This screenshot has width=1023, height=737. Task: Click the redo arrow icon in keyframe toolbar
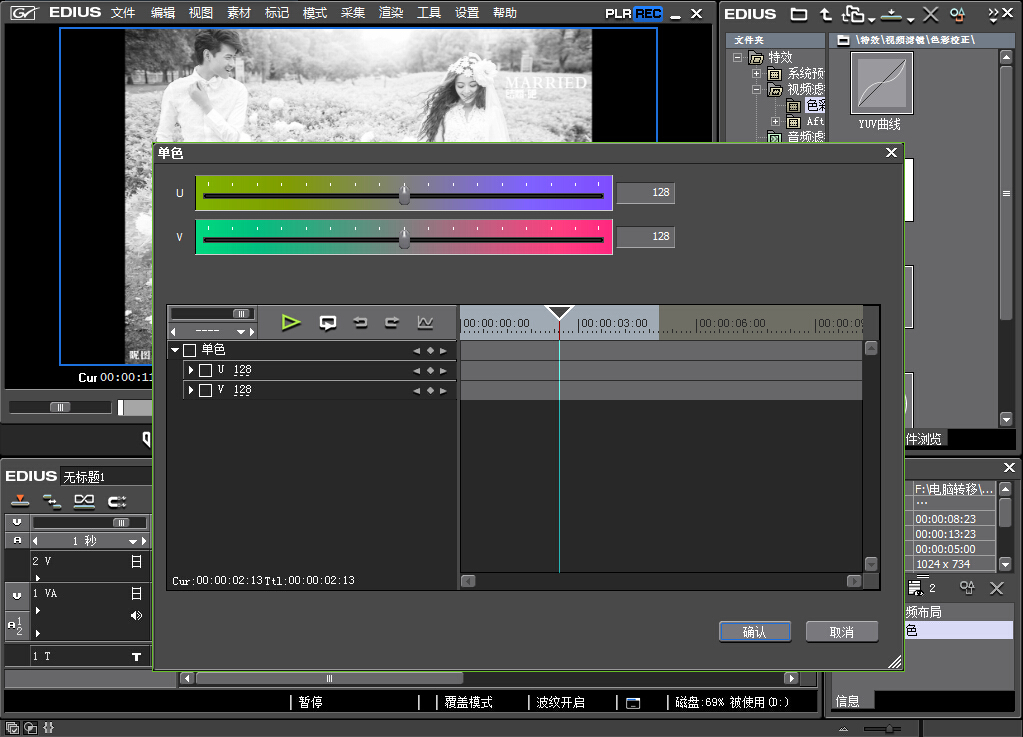click(392, 322)
